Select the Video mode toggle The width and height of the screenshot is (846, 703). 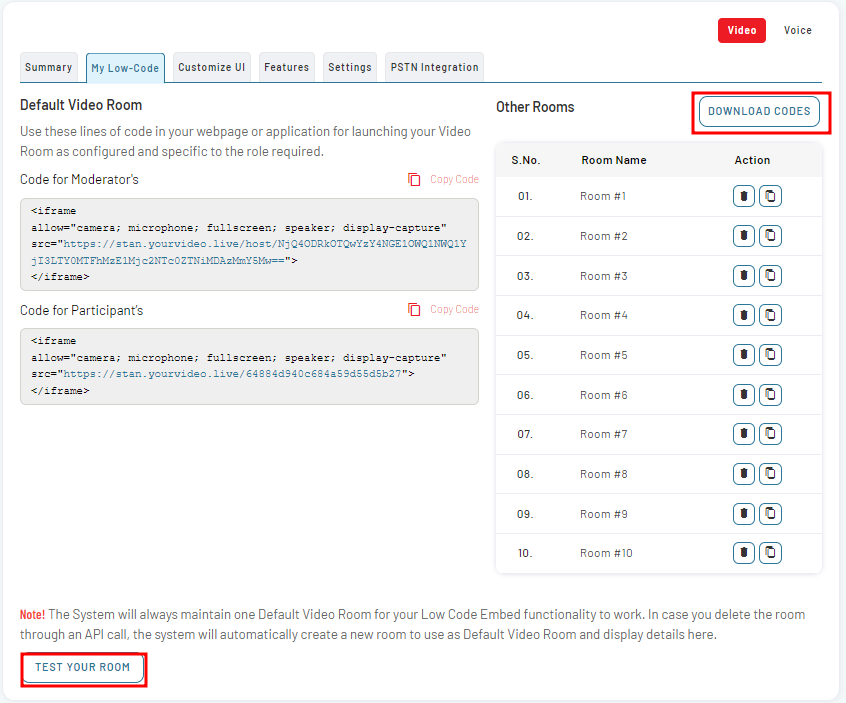click(741, 30)
